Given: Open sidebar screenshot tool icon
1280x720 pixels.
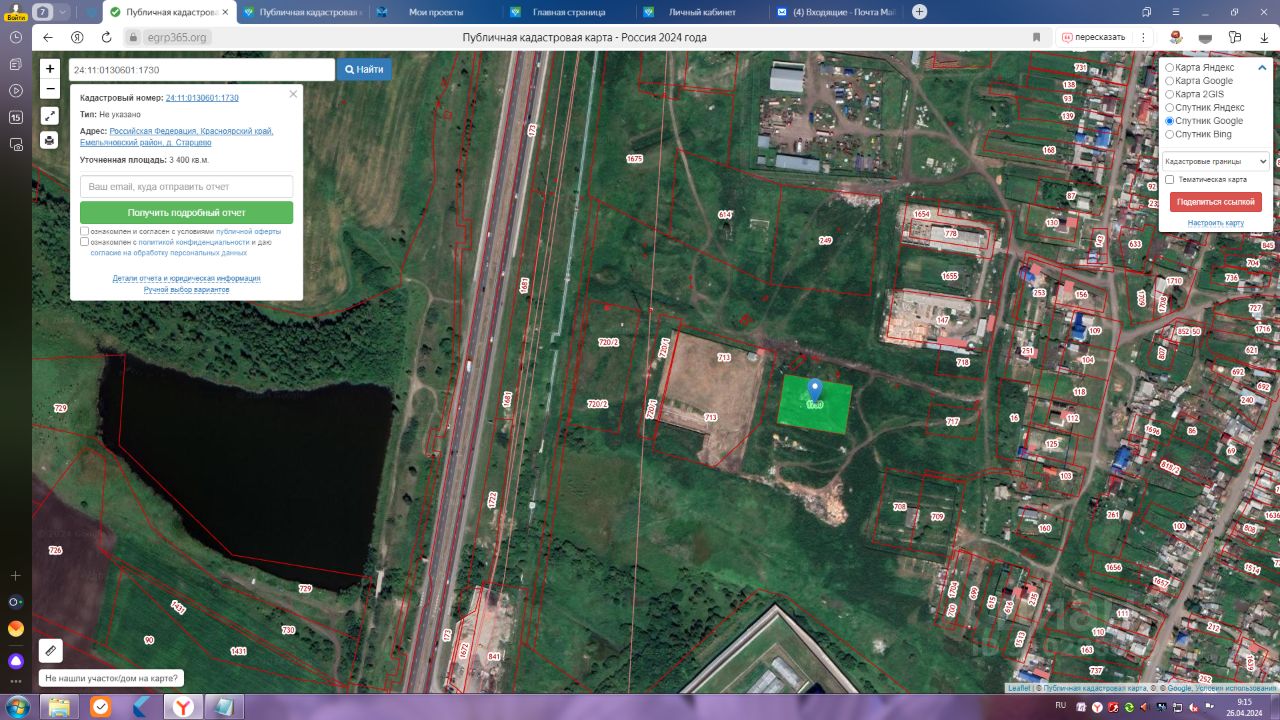Looking at the screenshot, I should 15,144.
